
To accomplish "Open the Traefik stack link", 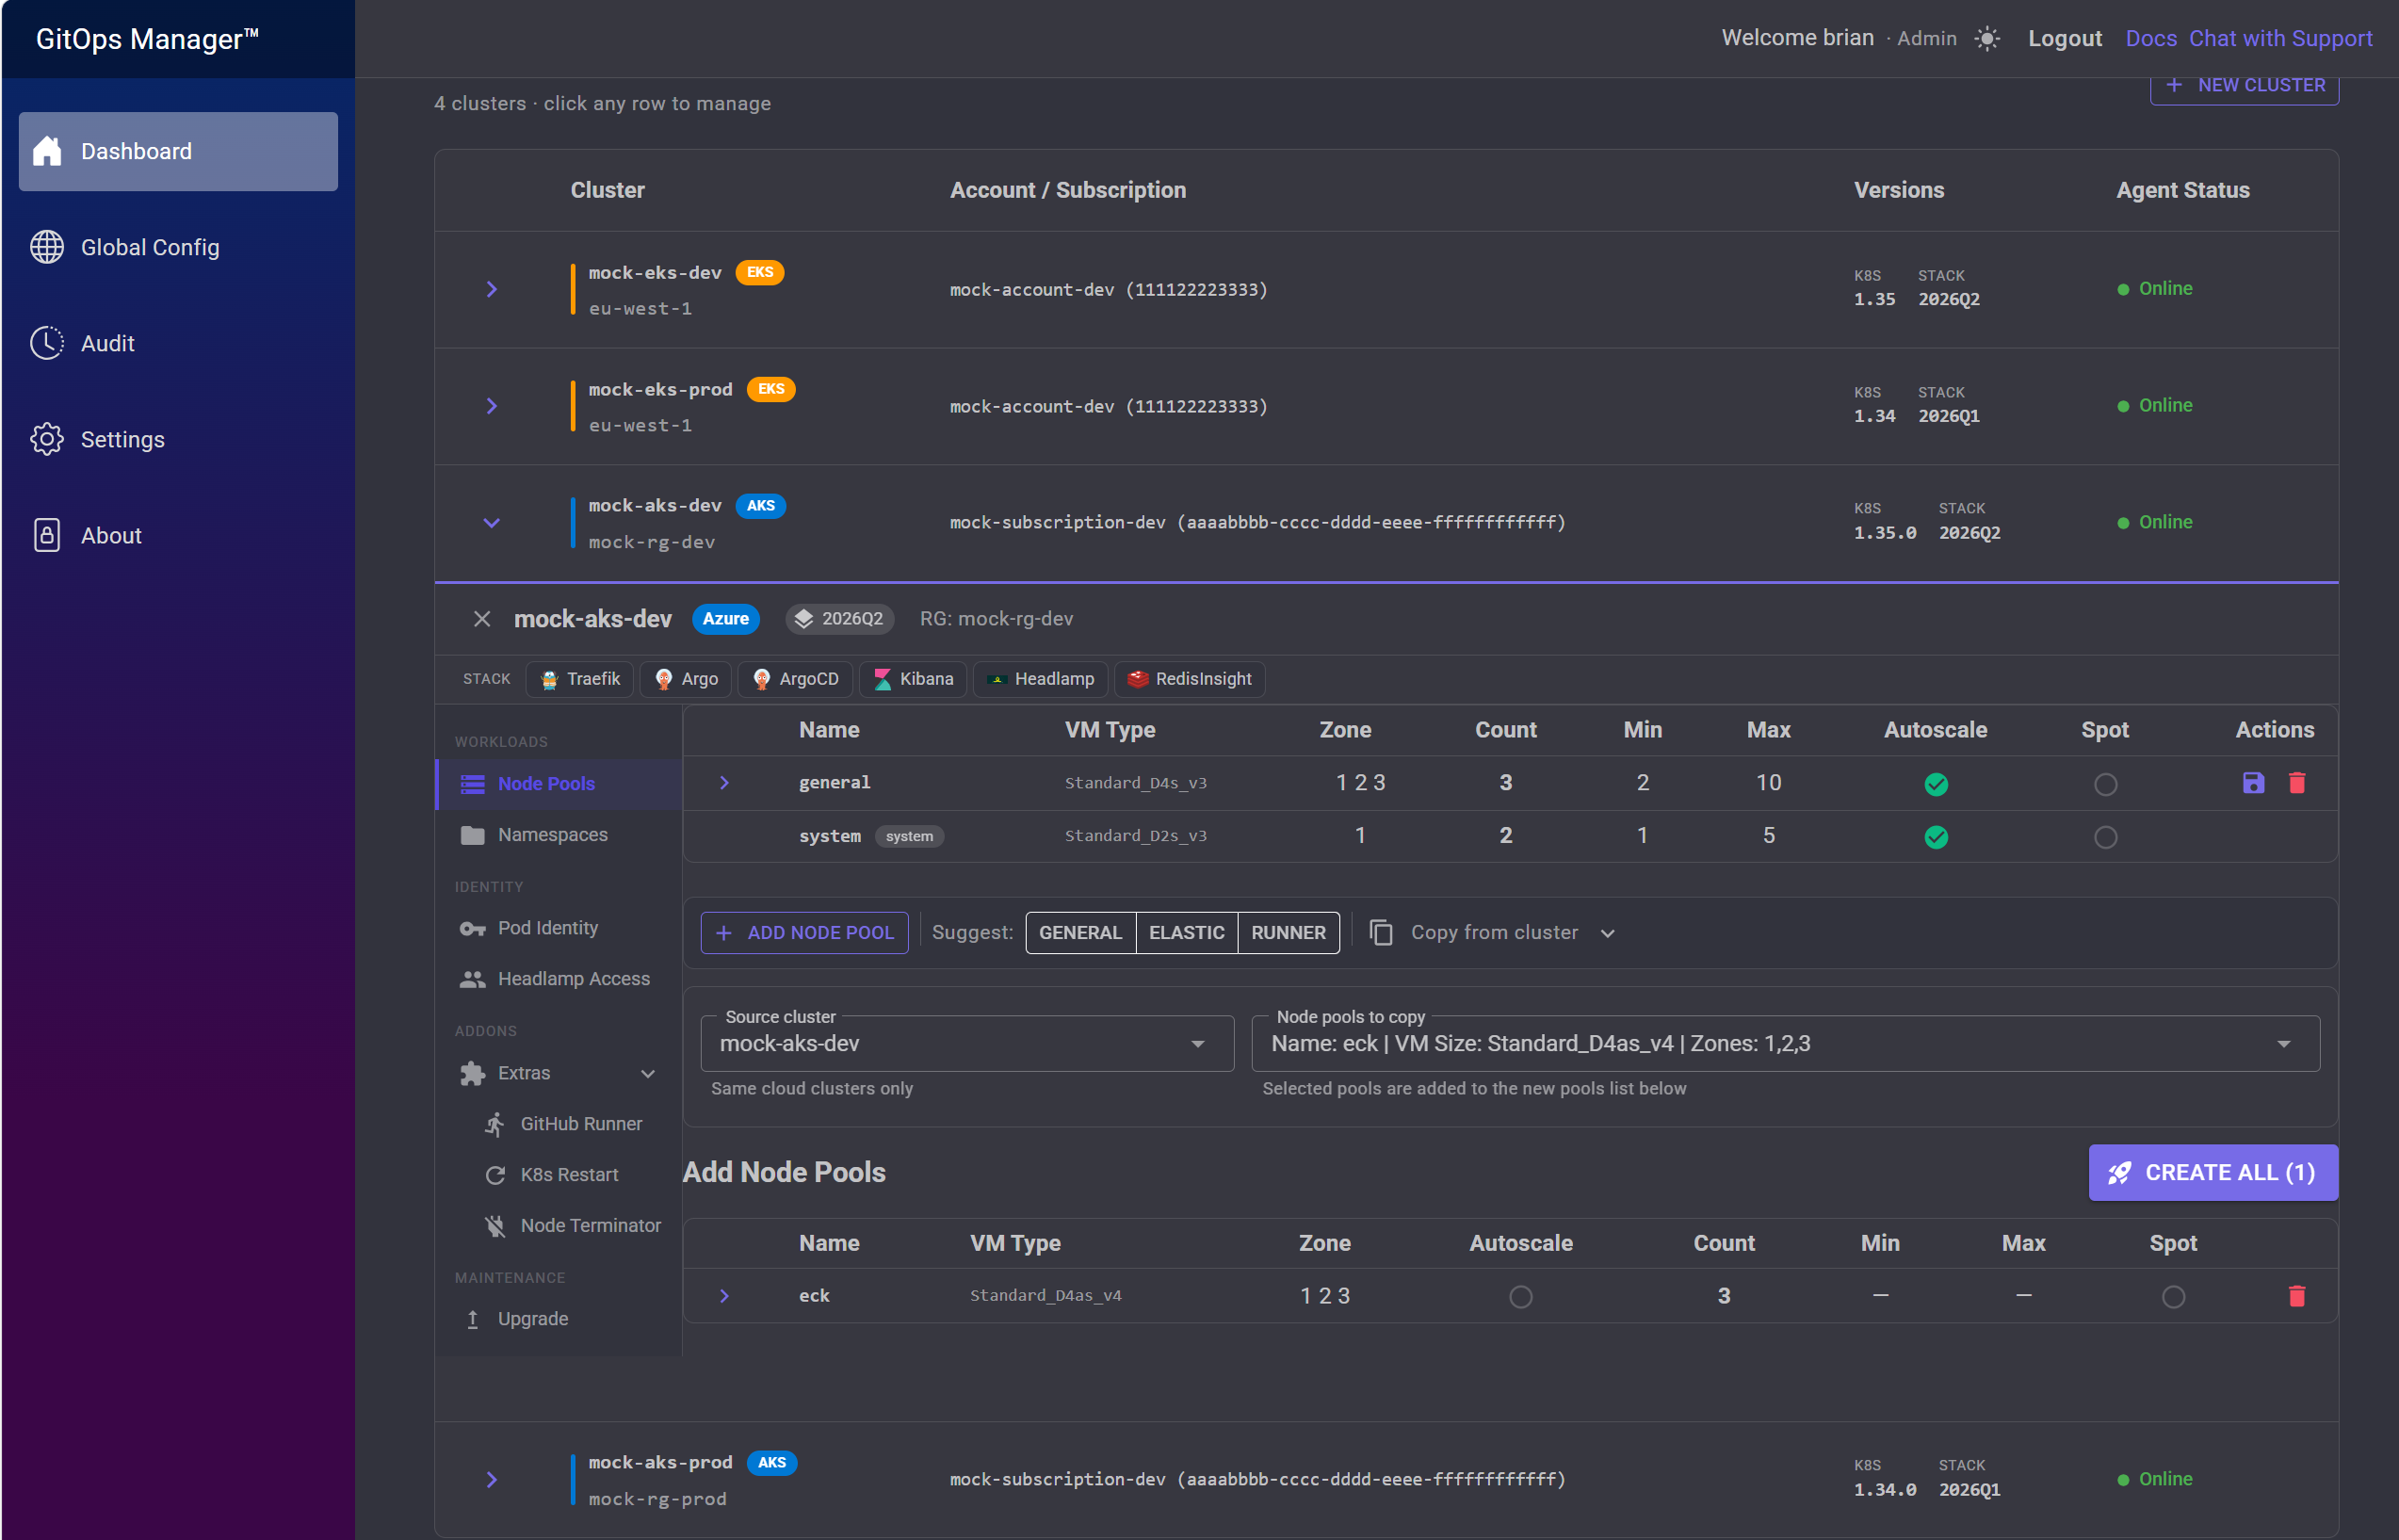I will coord(580,679).
